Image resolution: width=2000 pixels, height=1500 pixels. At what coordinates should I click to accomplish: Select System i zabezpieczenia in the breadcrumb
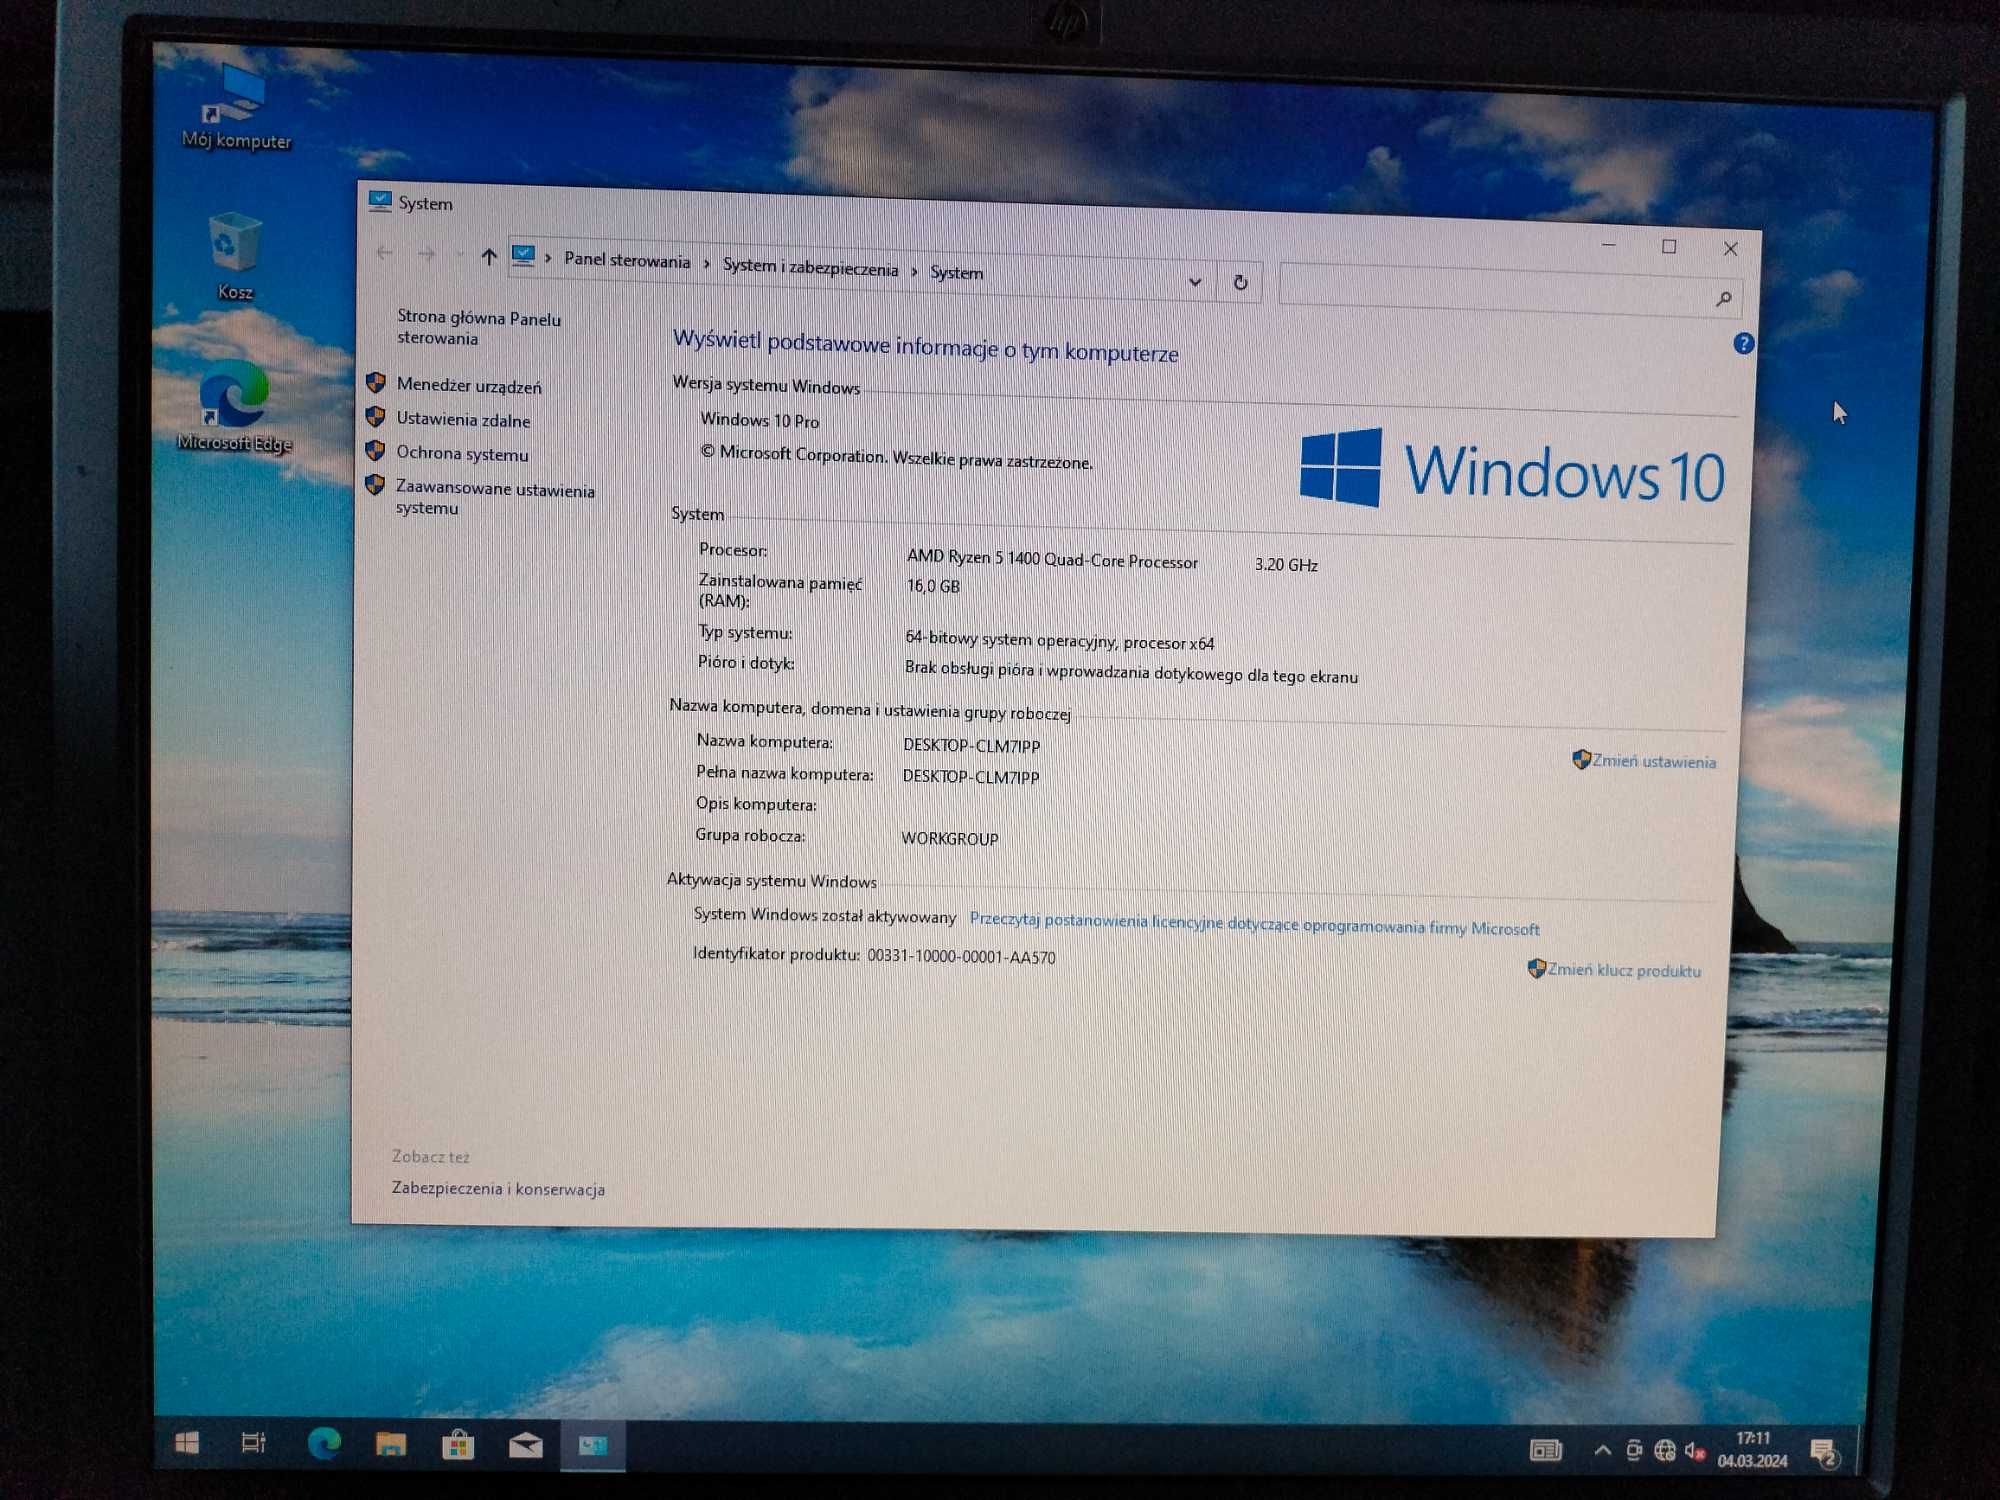click(810, 267)
